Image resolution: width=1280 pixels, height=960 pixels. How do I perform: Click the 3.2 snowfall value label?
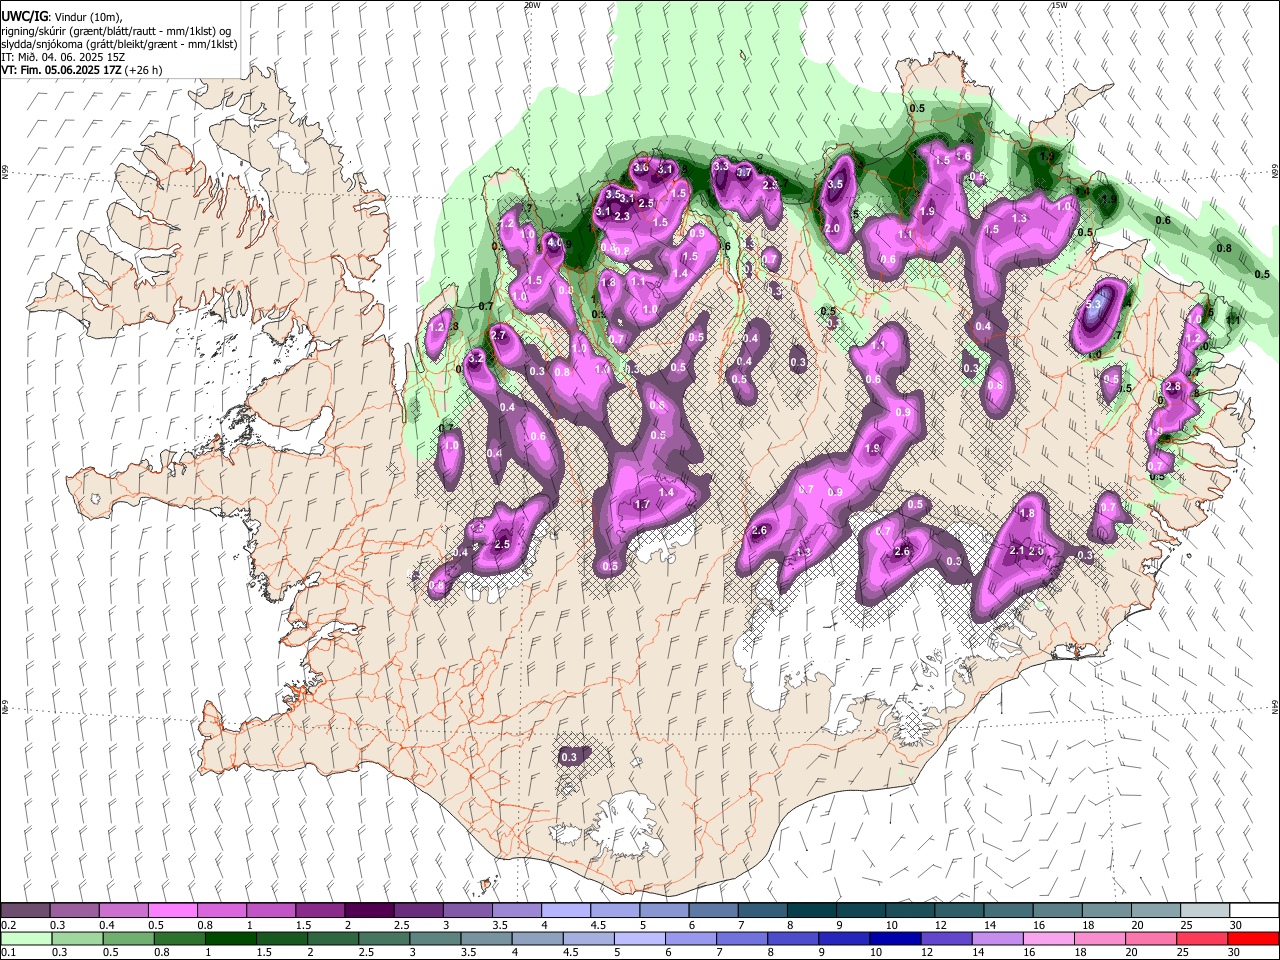pyautogui.click(x=476, y=358)
